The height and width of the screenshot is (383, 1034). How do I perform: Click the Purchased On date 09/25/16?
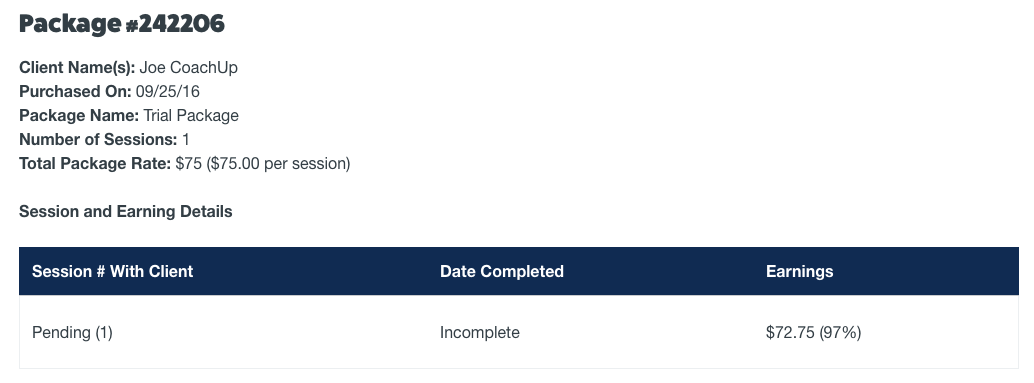(167, 92)
